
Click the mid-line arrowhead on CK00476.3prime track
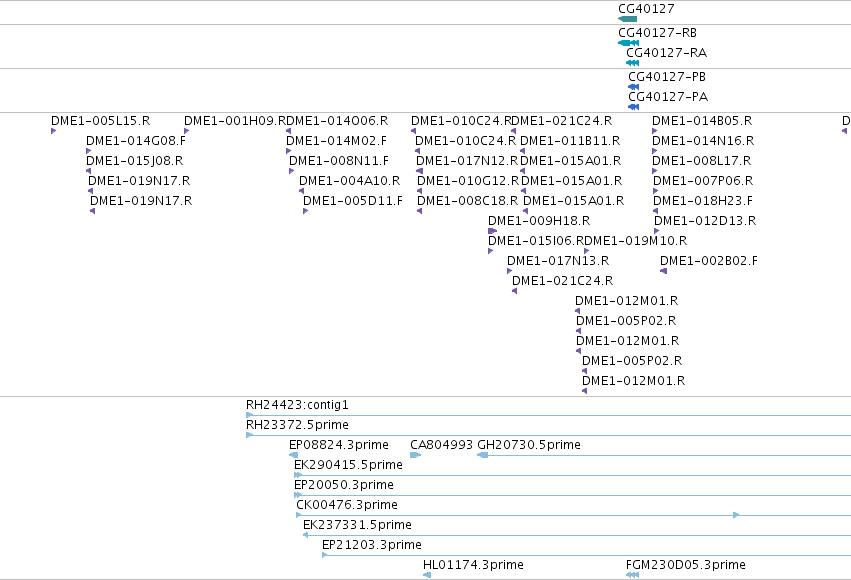point(736,515)
